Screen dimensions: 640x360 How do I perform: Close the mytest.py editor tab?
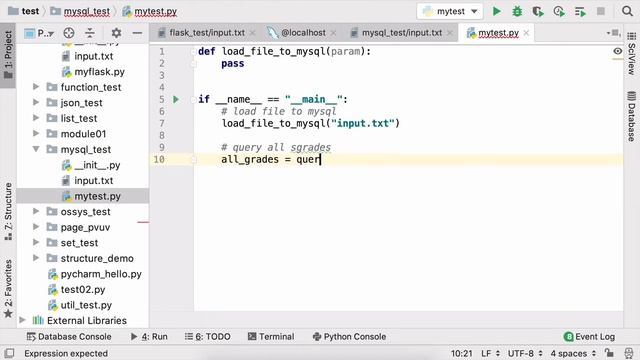526,33
